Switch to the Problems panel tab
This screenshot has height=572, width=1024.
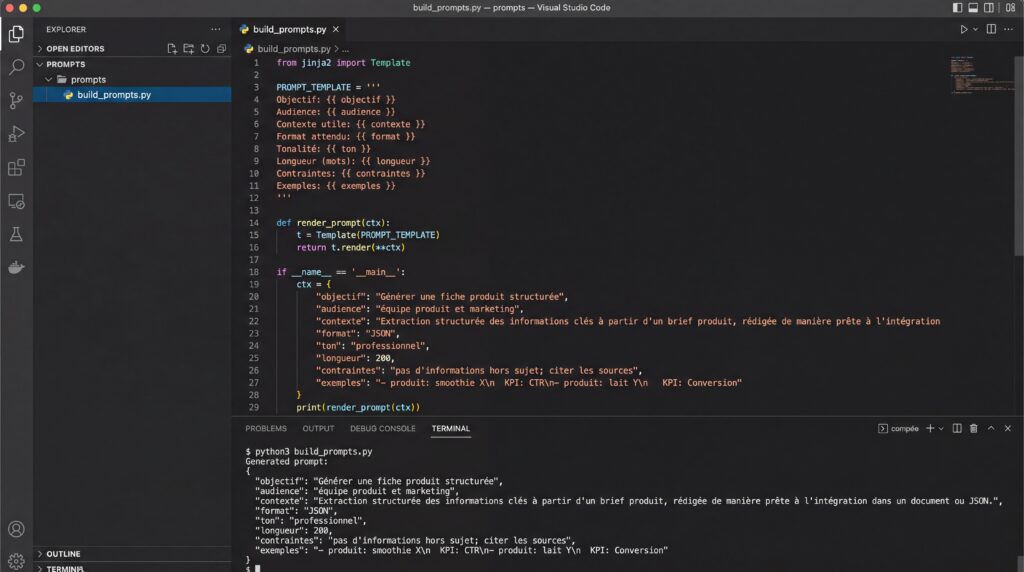pos(266,428)
